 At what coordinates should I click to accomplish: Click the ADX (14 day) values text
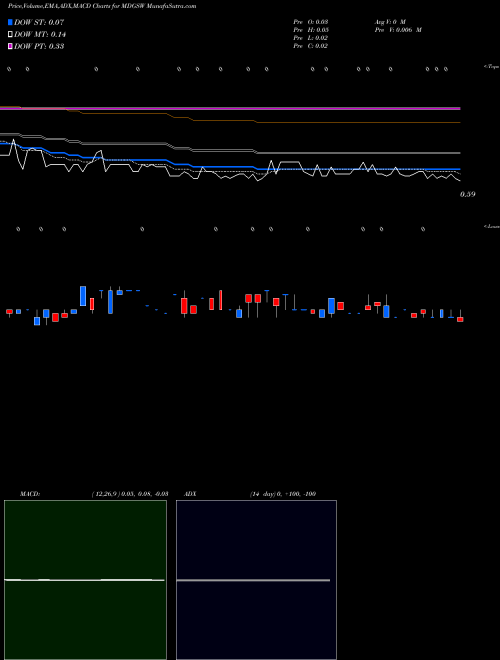283,494
